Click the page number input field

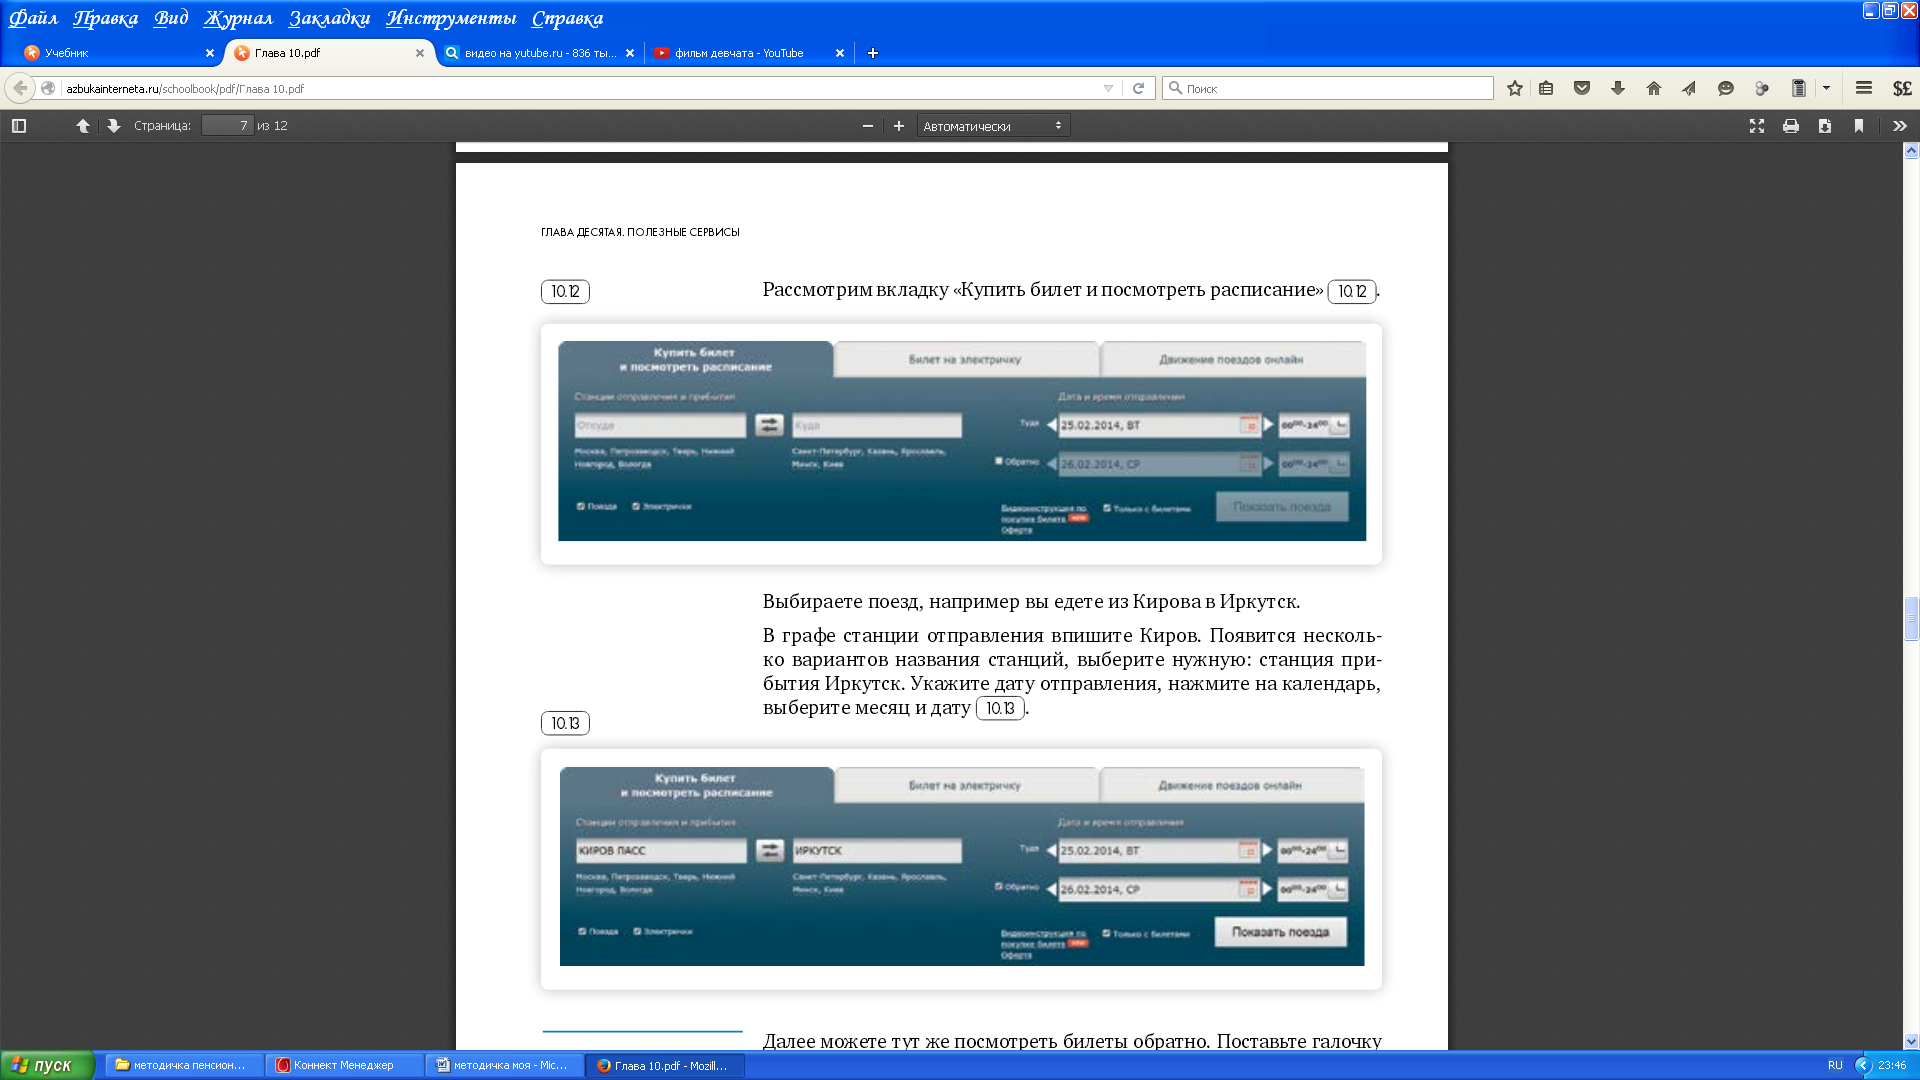point(227,126)
